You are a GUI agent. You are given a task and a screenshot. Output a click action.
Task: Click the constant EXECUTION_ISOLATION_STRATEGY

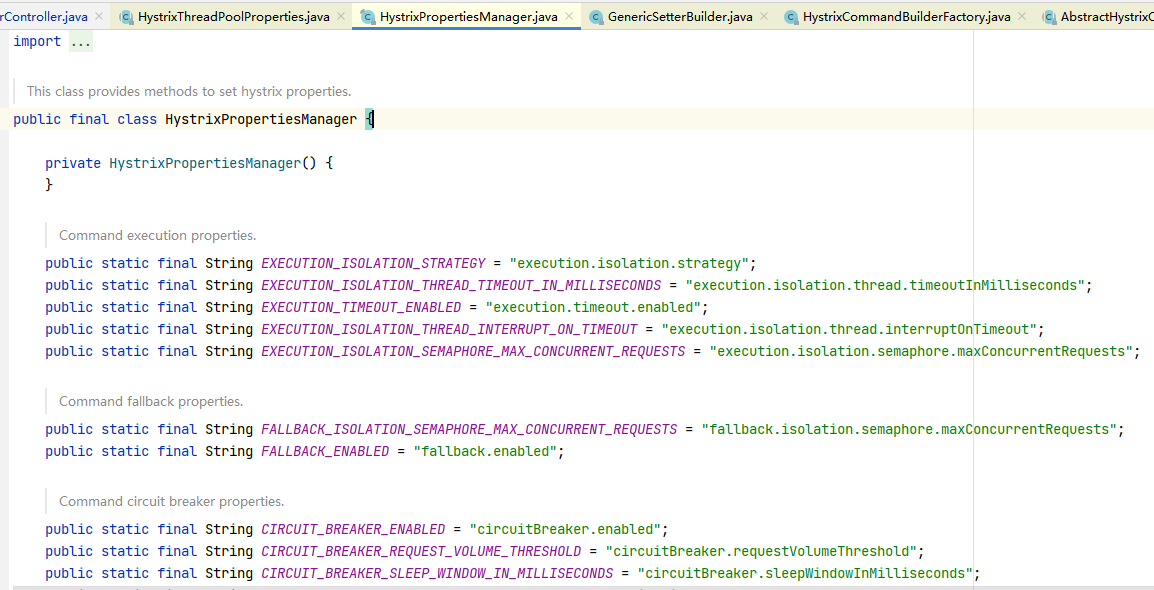point(373,263)
